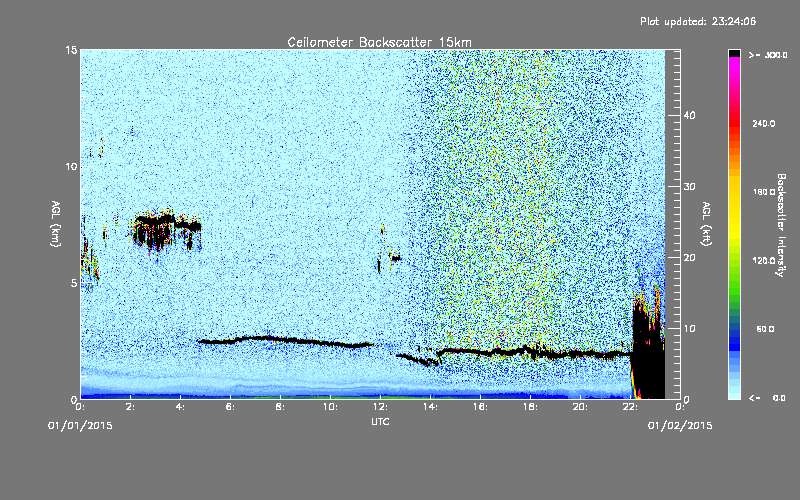800x500 pixels.
Task: Click the "4:" hour tick label
Action: click(180, 407)
